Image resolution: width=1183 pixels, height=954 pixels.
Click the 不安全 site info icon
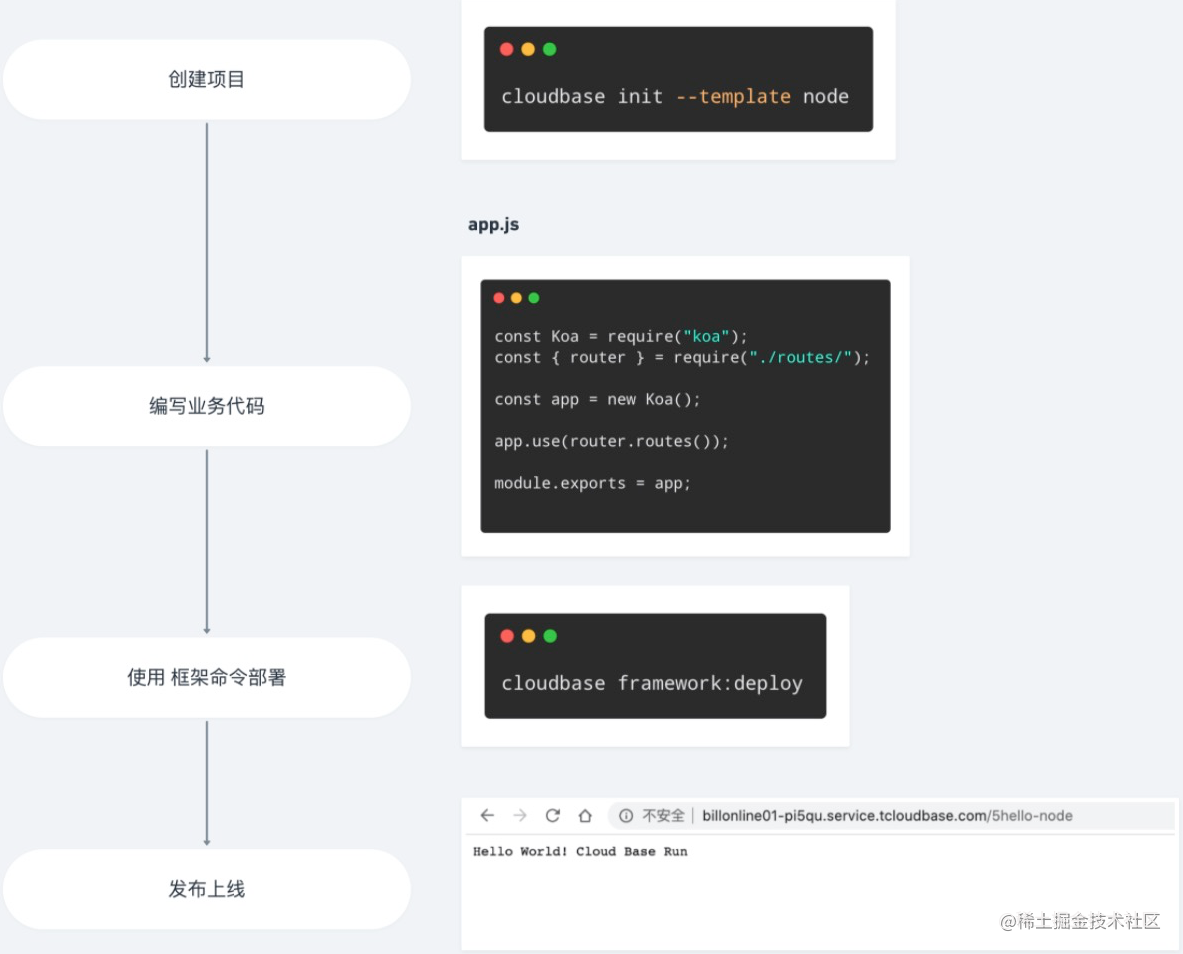(x=626, y=815)
